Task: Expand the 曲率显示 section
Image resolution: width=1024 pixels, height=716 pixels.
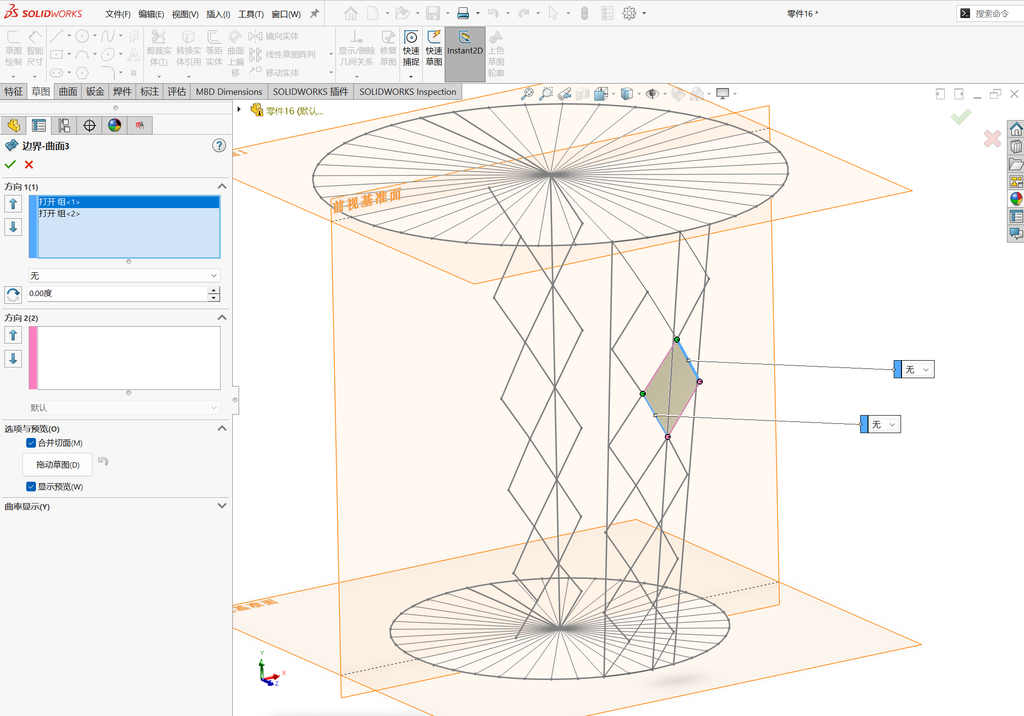Action: click(x=222, y=506)
